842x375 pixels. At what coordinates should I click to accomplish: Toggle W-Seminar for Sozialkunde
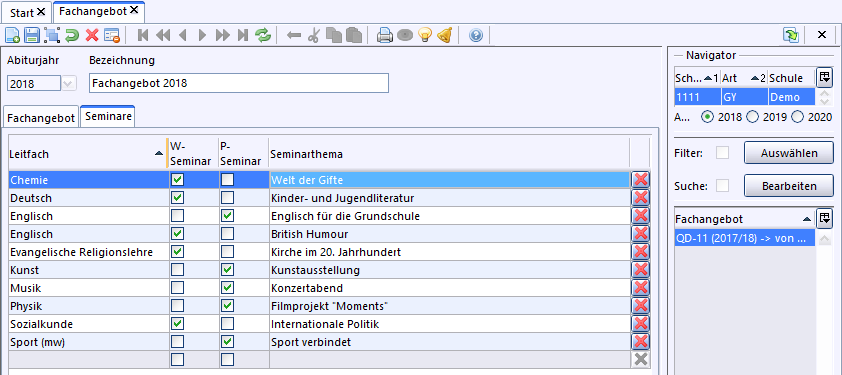pos(177,324)
